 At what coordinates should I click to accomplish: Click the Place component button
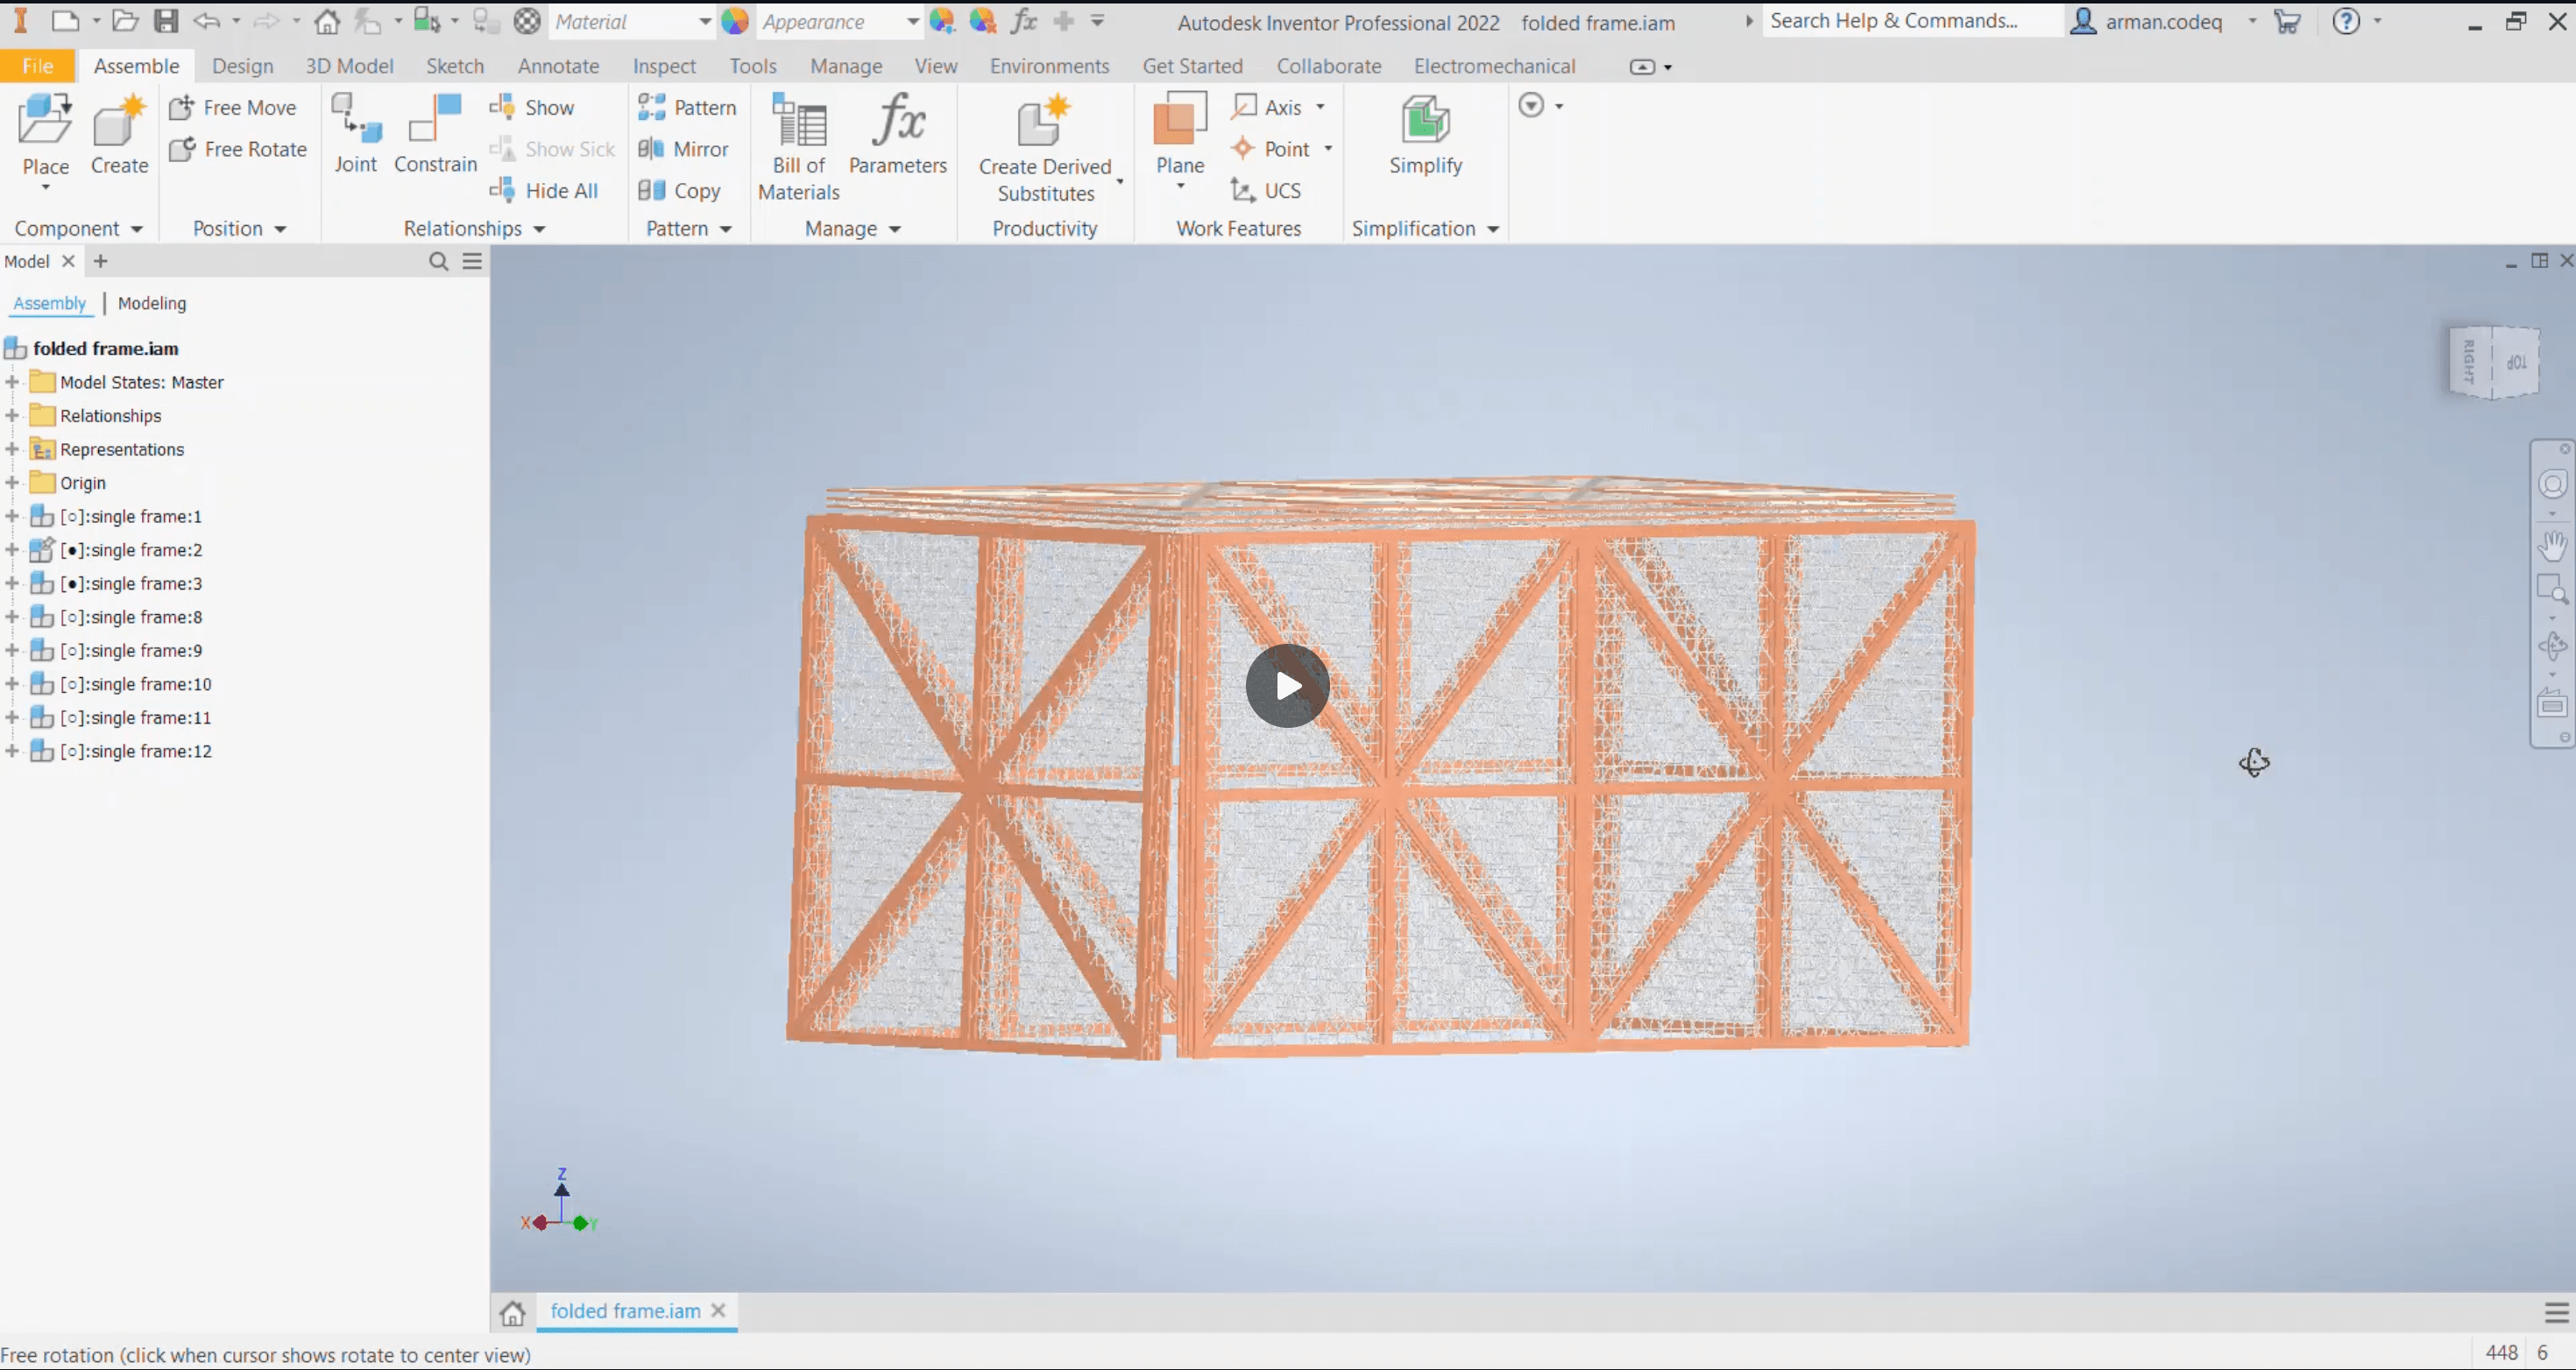45,134
